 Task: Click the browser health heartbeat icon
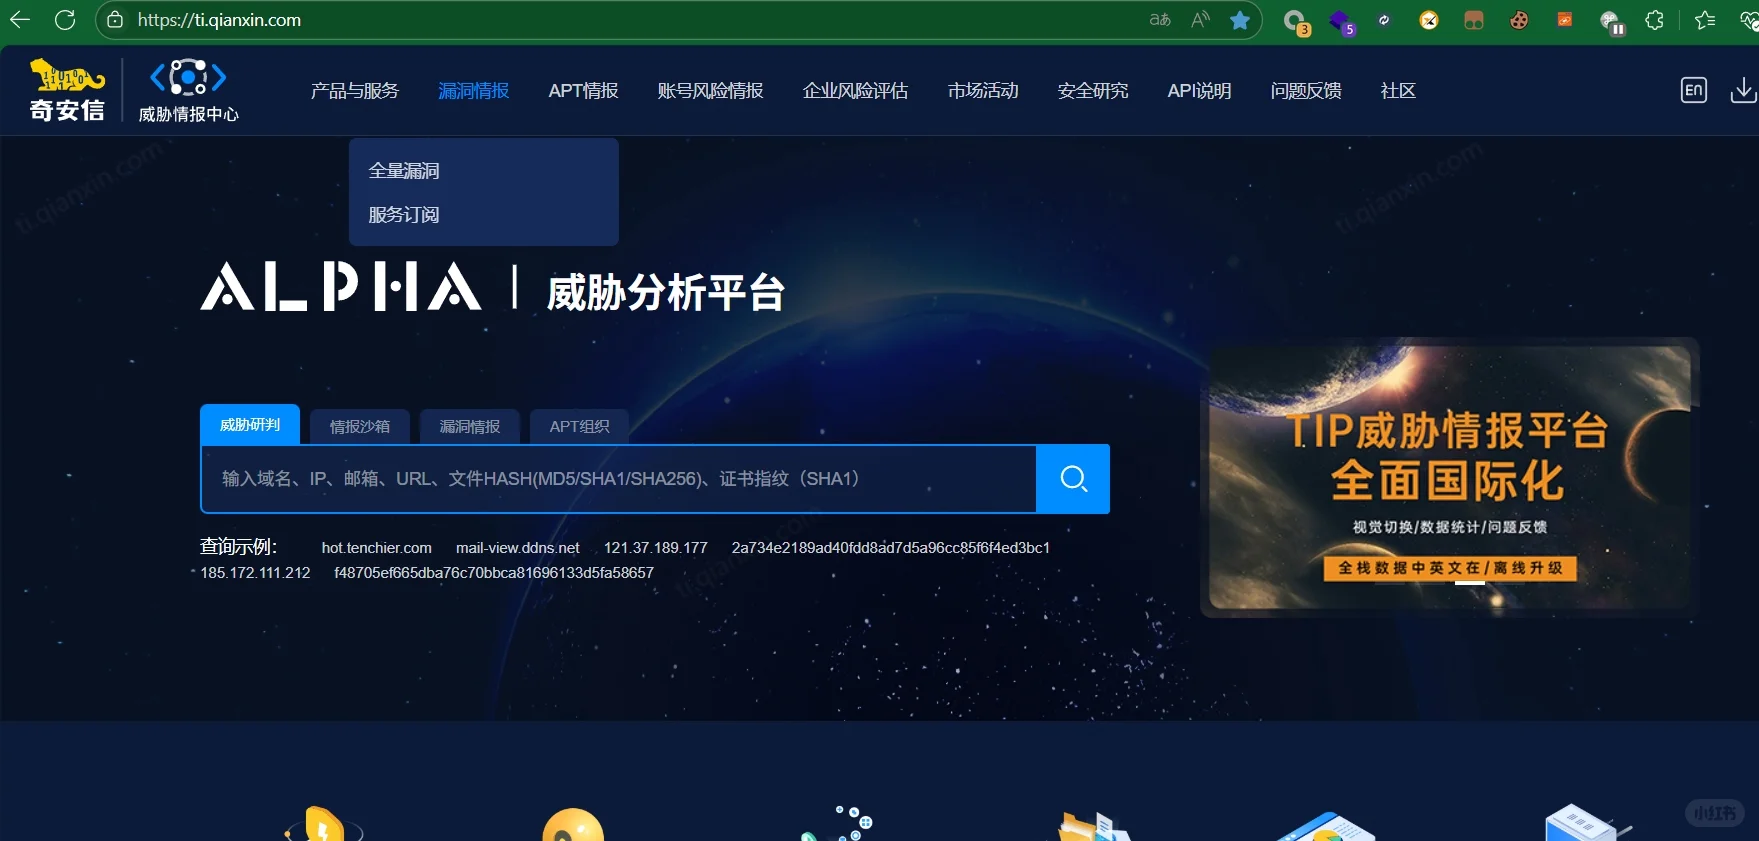tap(1749, 20)
